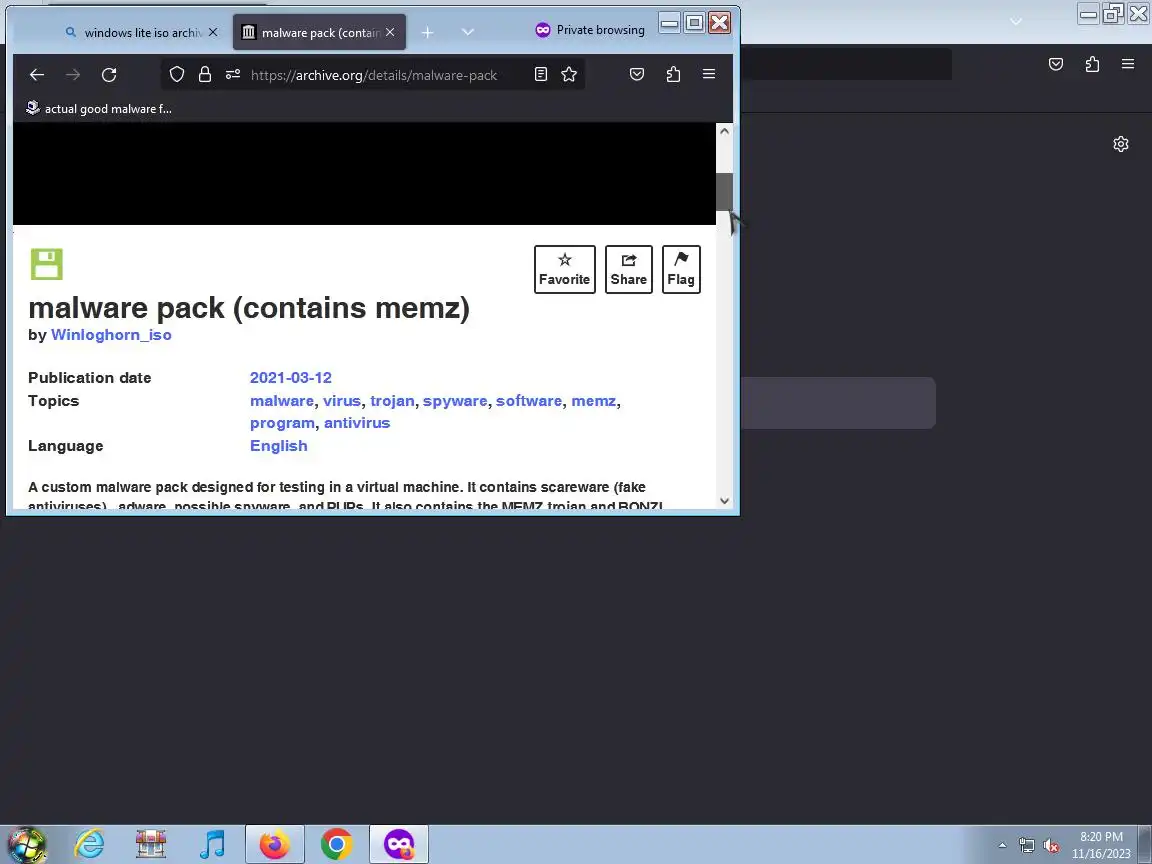Bookmark this page with the star

569,74
